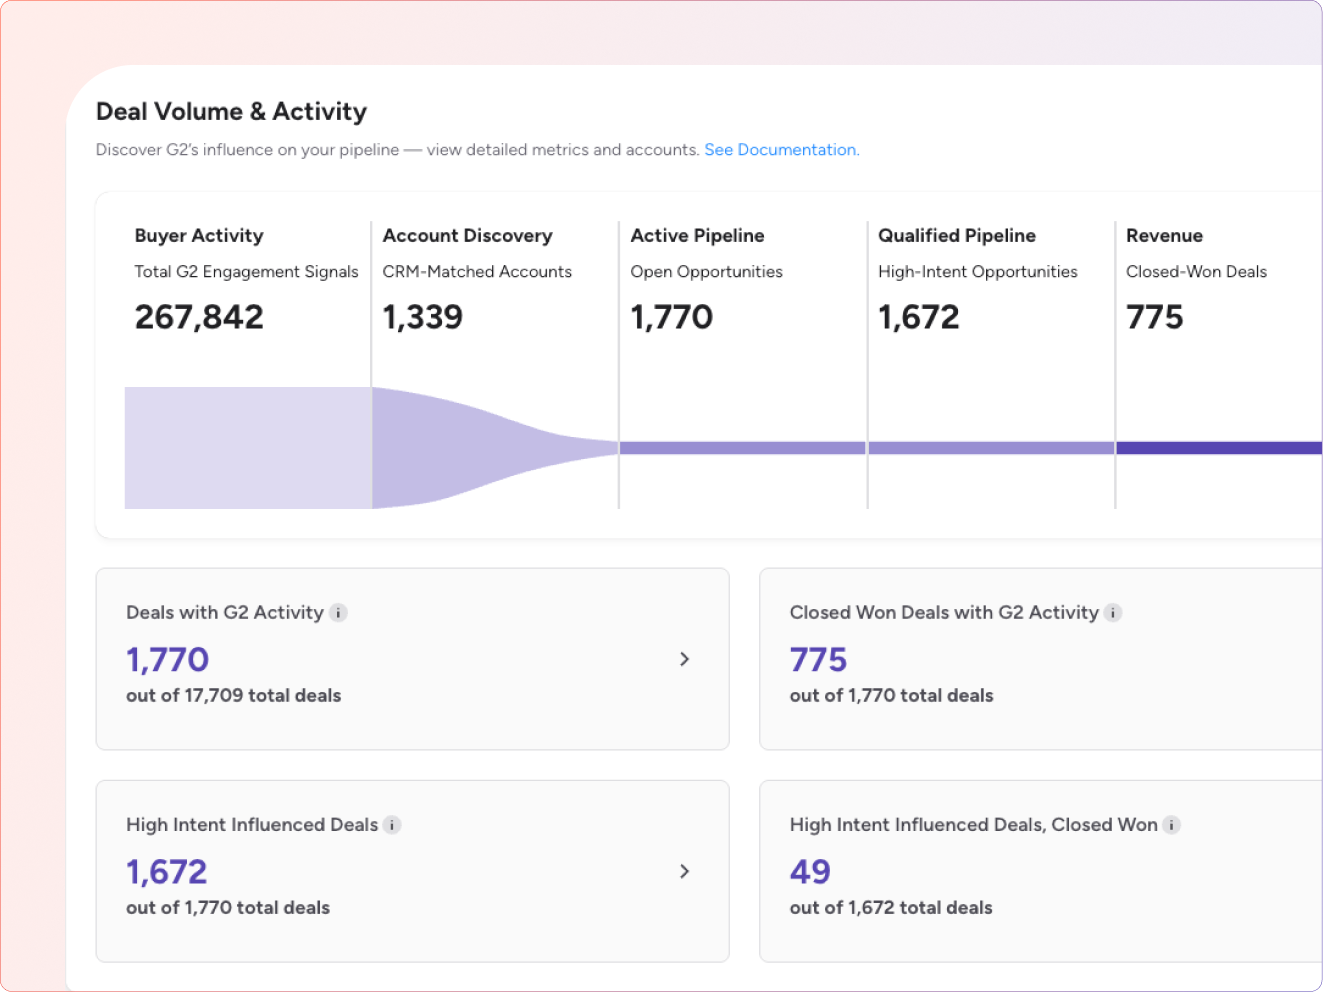Show info for High Intent Influenced Deals, Closed Won
Viewport: 1323px width, 992px height.
click(1172, 825)
